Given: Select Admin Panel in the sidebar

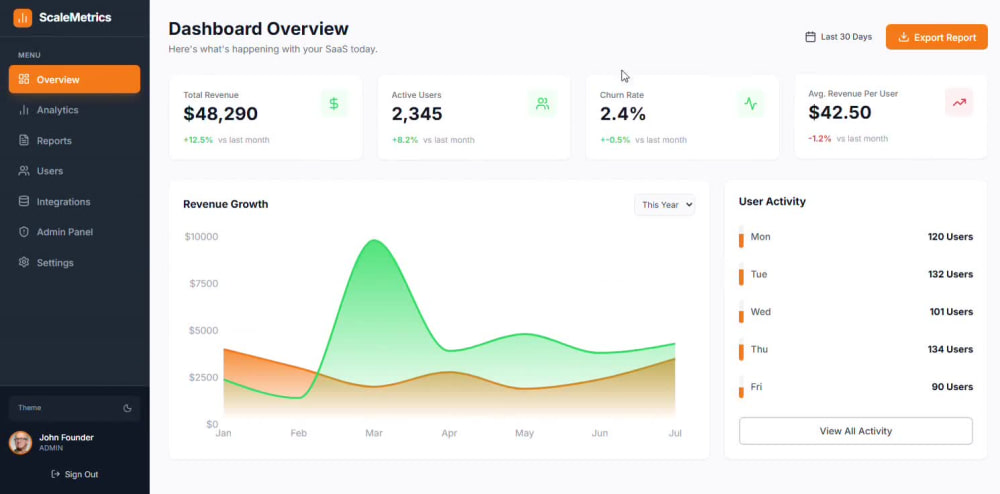Looking at the screenshot, I should [75, 232].
